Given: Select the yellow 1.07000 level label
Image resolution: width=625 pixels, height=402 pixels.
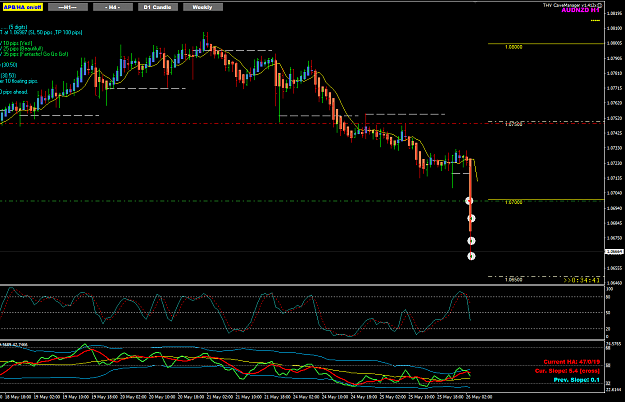Looking at the screenshot, I should 513,202.
